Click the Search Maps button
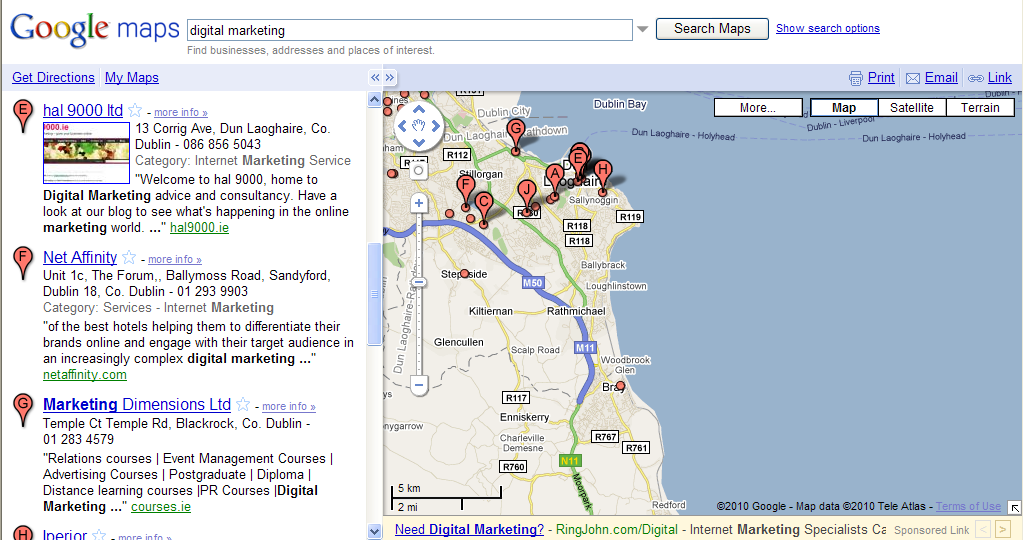Viewport: 1024px width, 540px height. coord(712,29)
